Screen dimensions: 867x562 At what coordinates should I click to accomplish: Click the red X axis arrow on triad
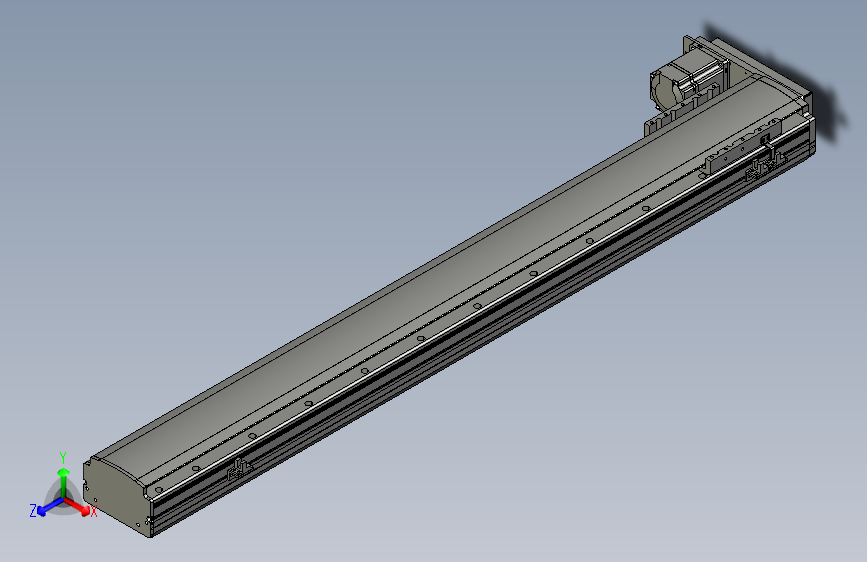point(78,507)
